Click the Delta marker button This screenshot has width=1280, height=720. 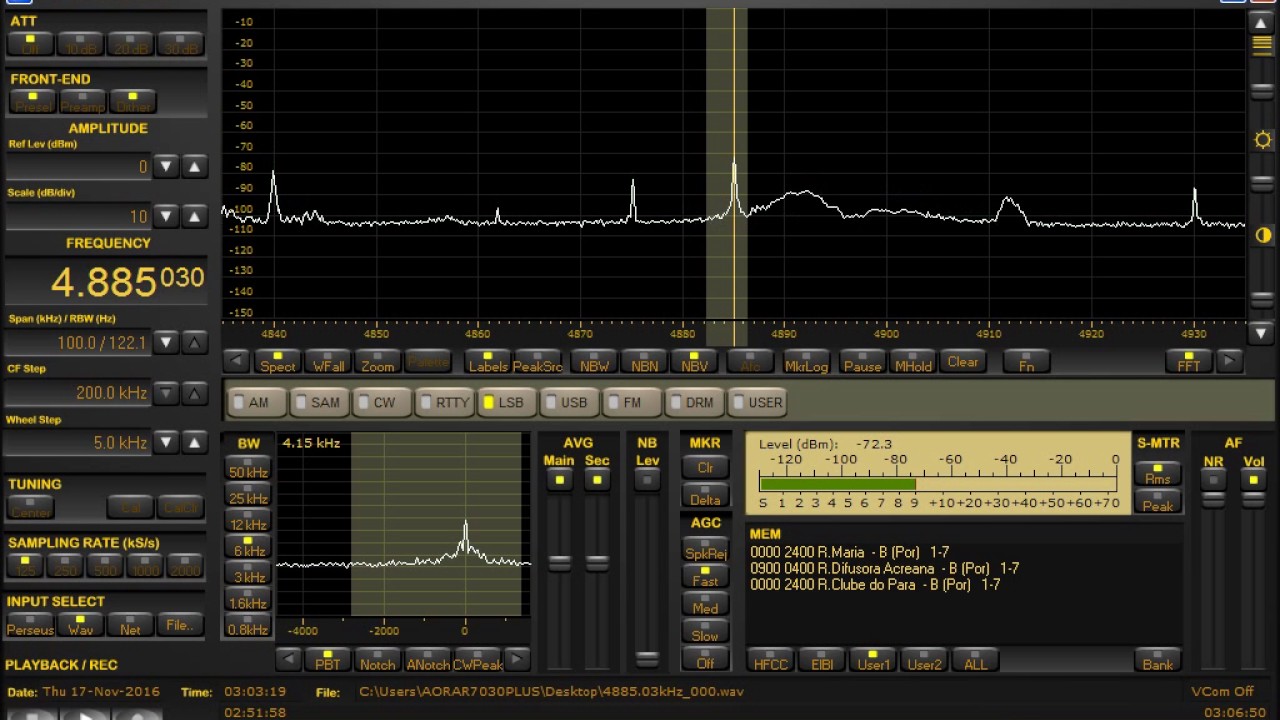[x=706, y=497]
